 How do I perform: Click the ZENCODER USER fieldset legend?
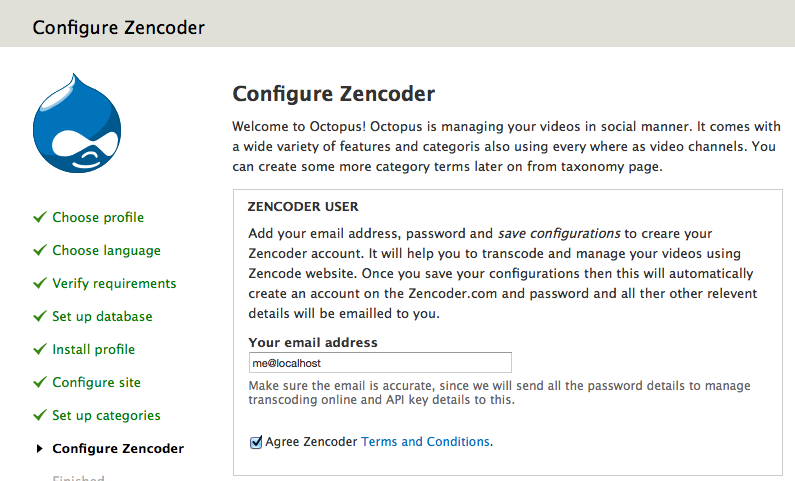point(302,207)
